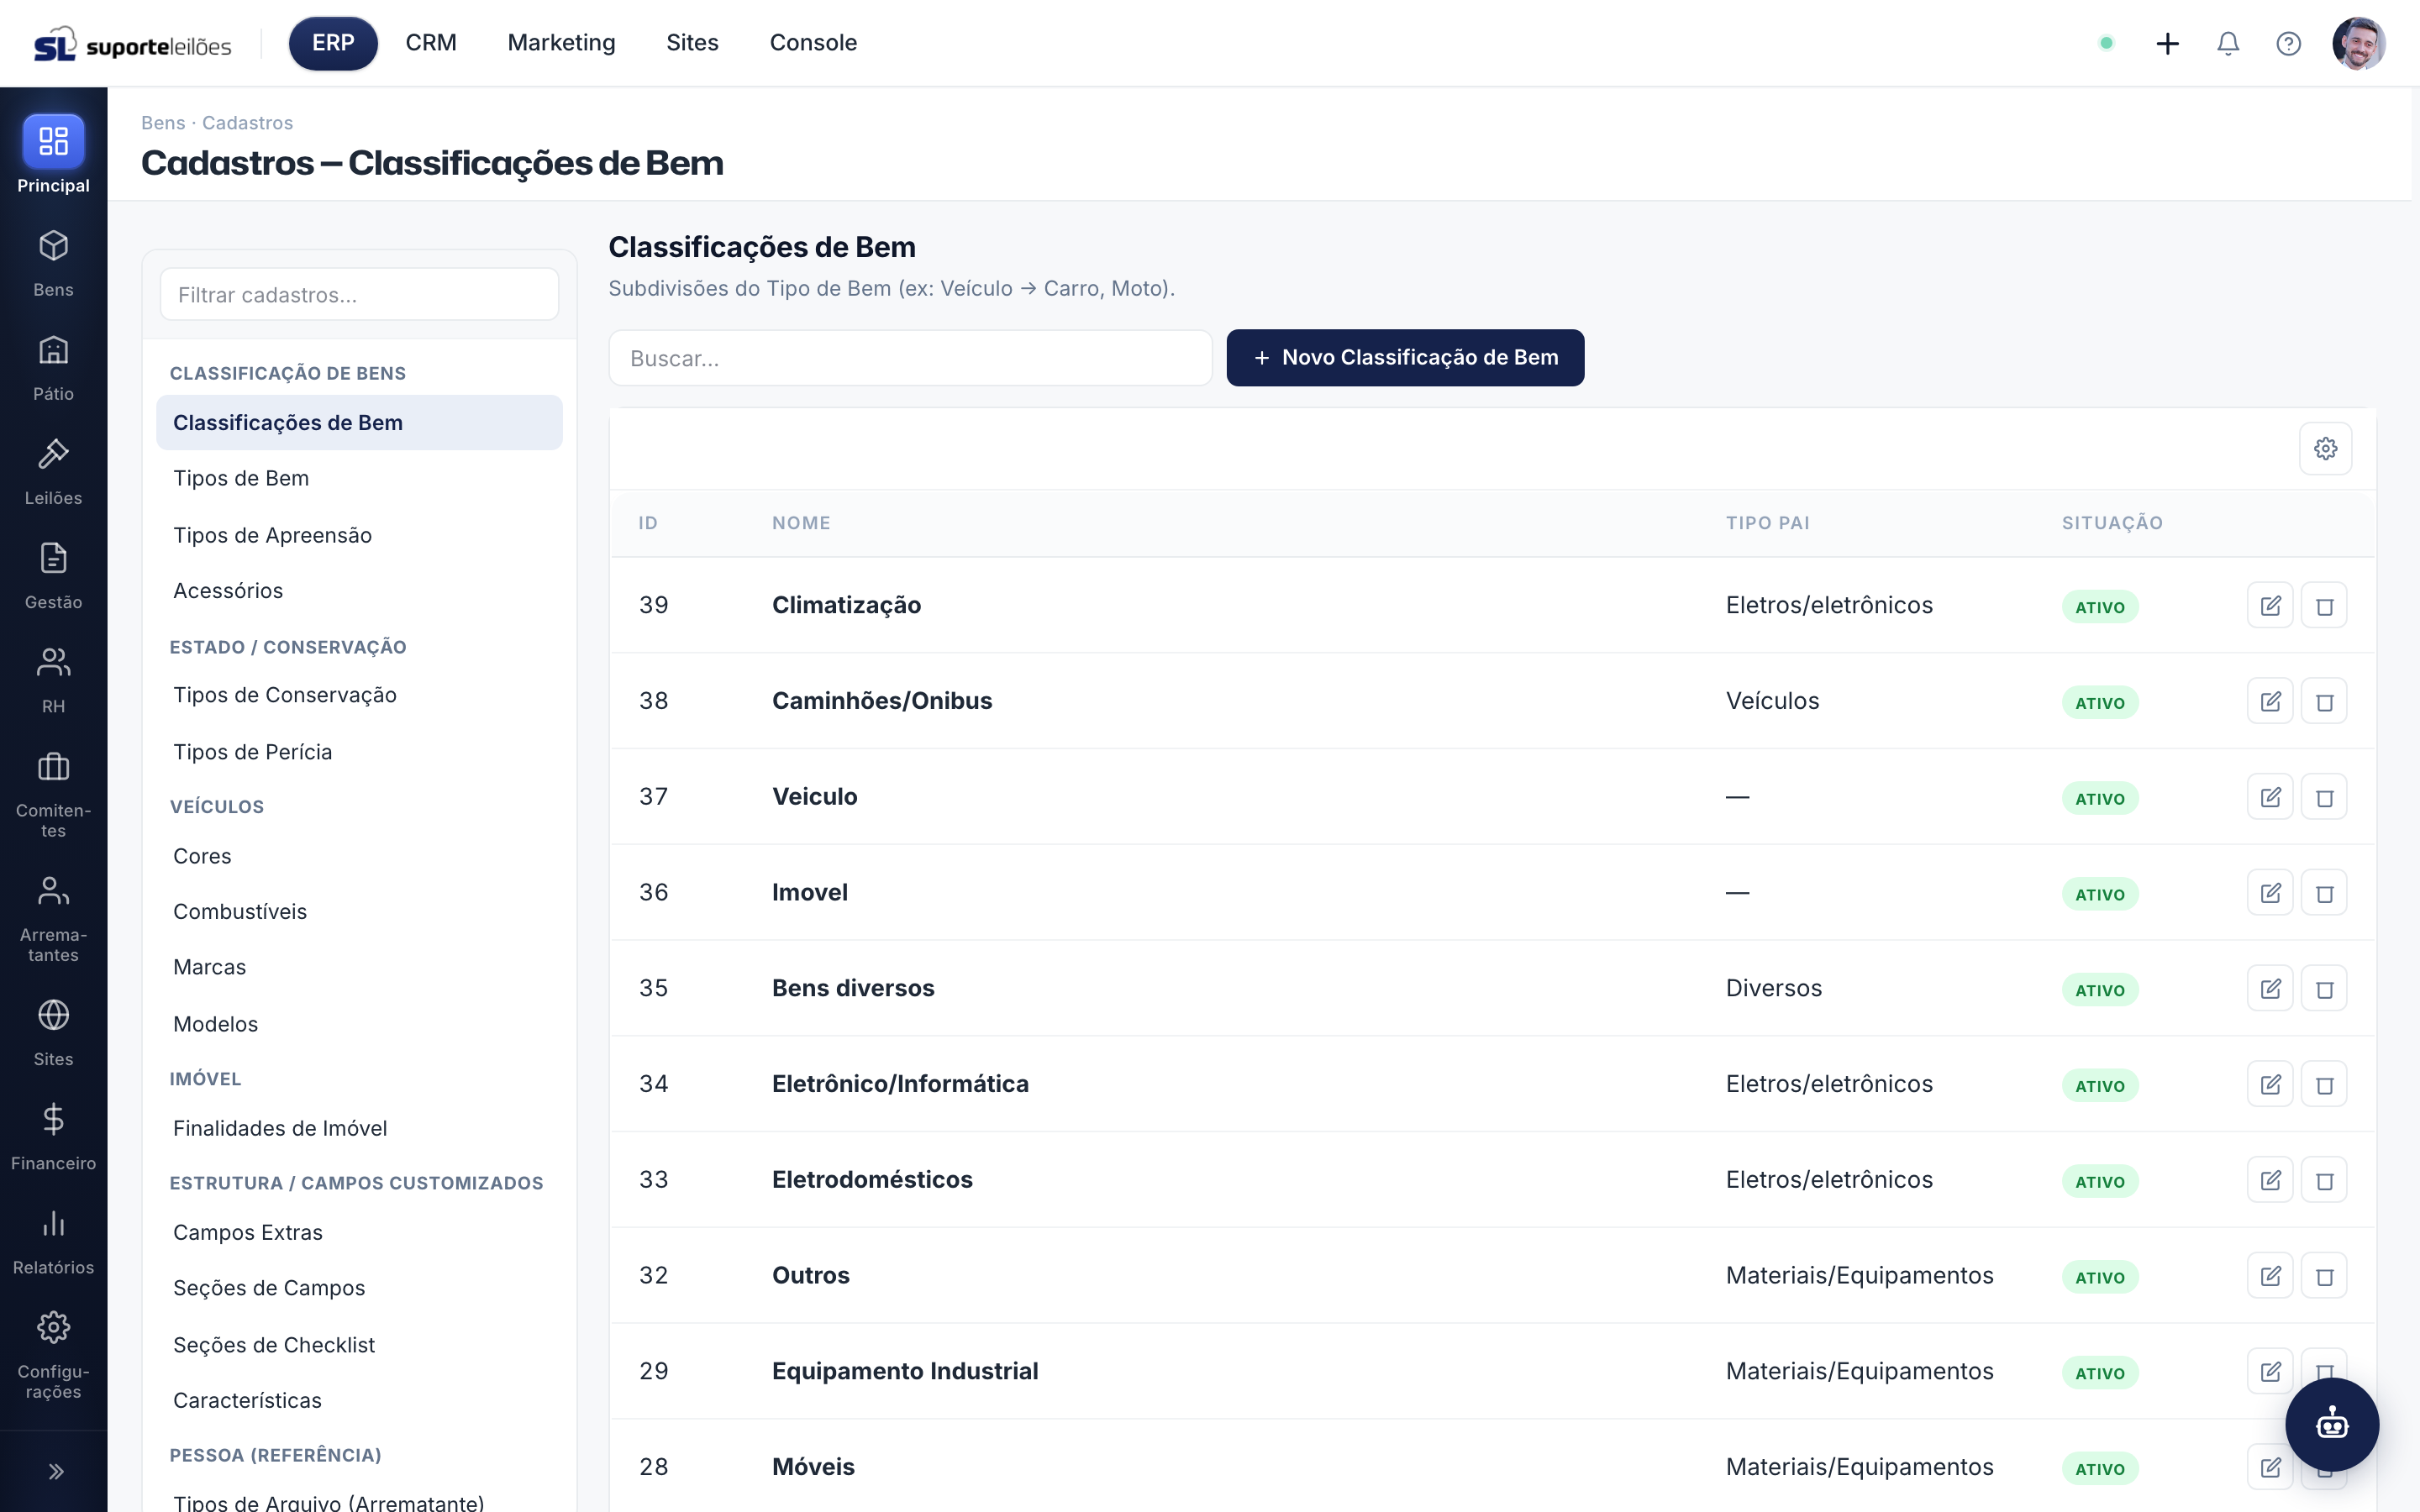Open the help question mark icon
This screenshot has width=2420, height=1512.
[2288, 43]
